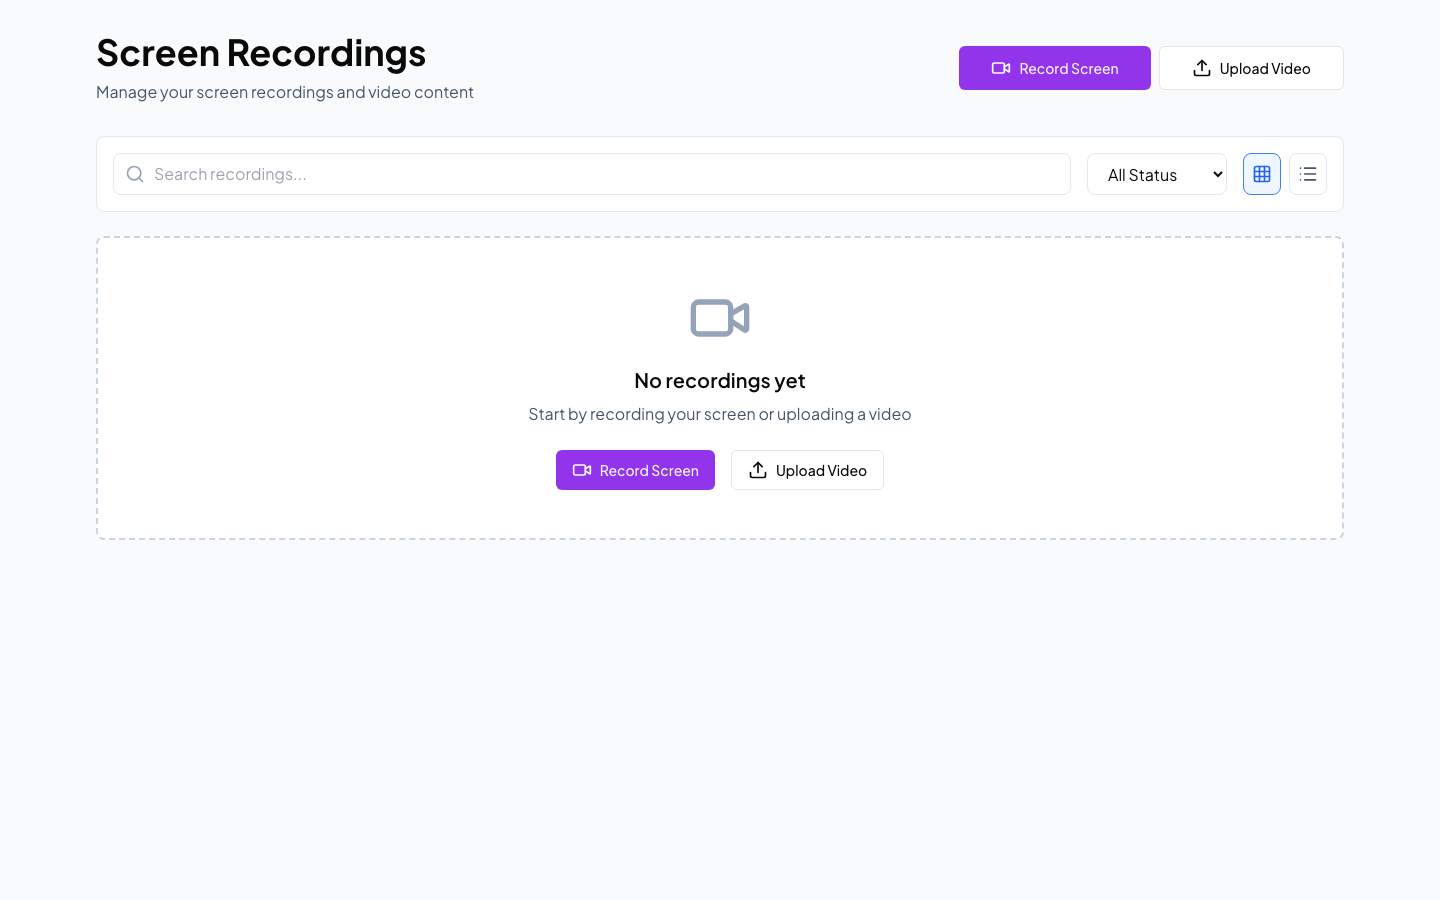Click the Upload Video button in the header
This screenshot has height=900, width=1440.
coord(1251,67)
